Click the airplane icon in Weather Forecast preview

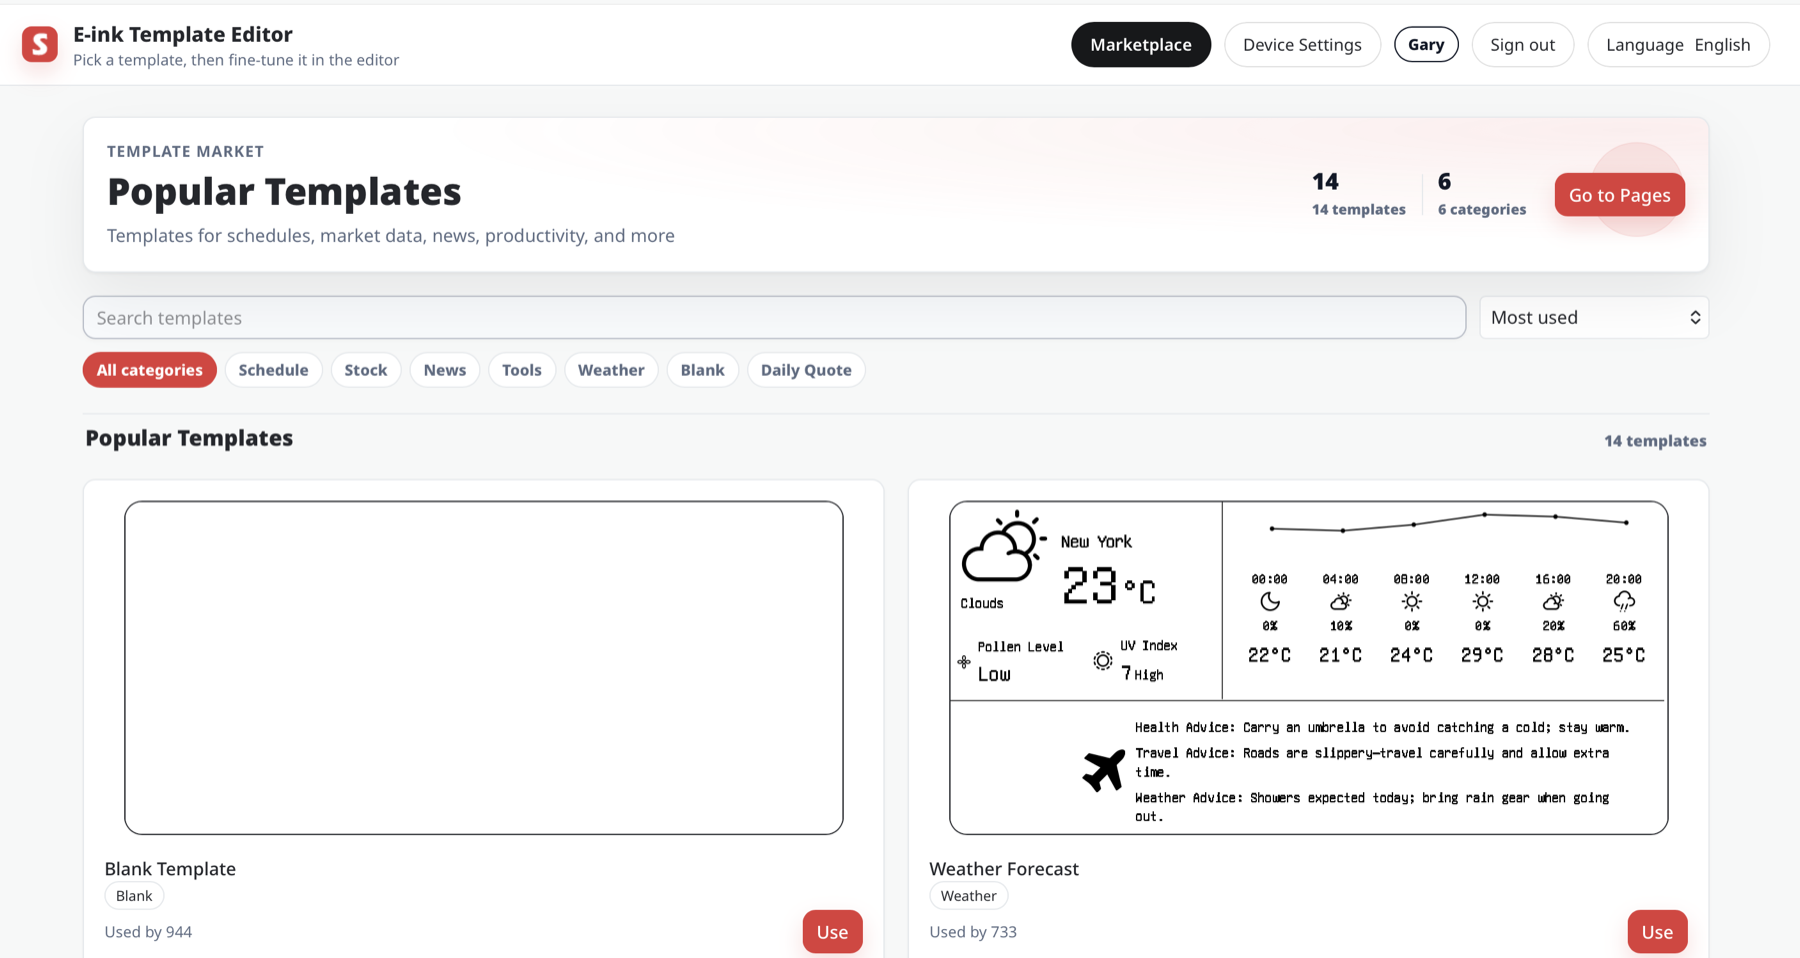pos(1104,770)
